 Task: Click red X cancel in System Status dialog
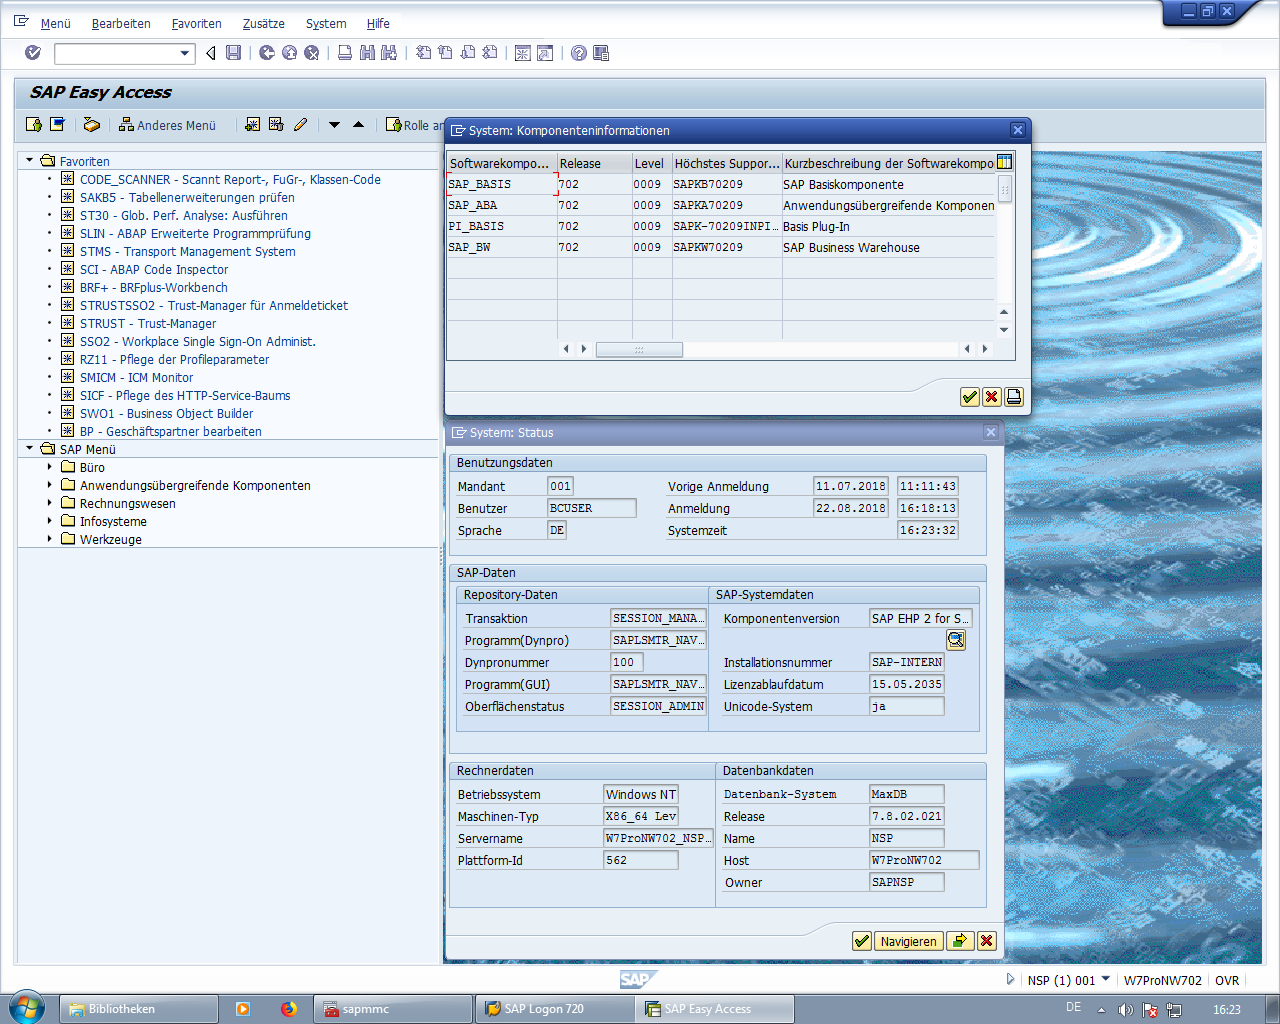pyautogui.click(x=986, y=941)
